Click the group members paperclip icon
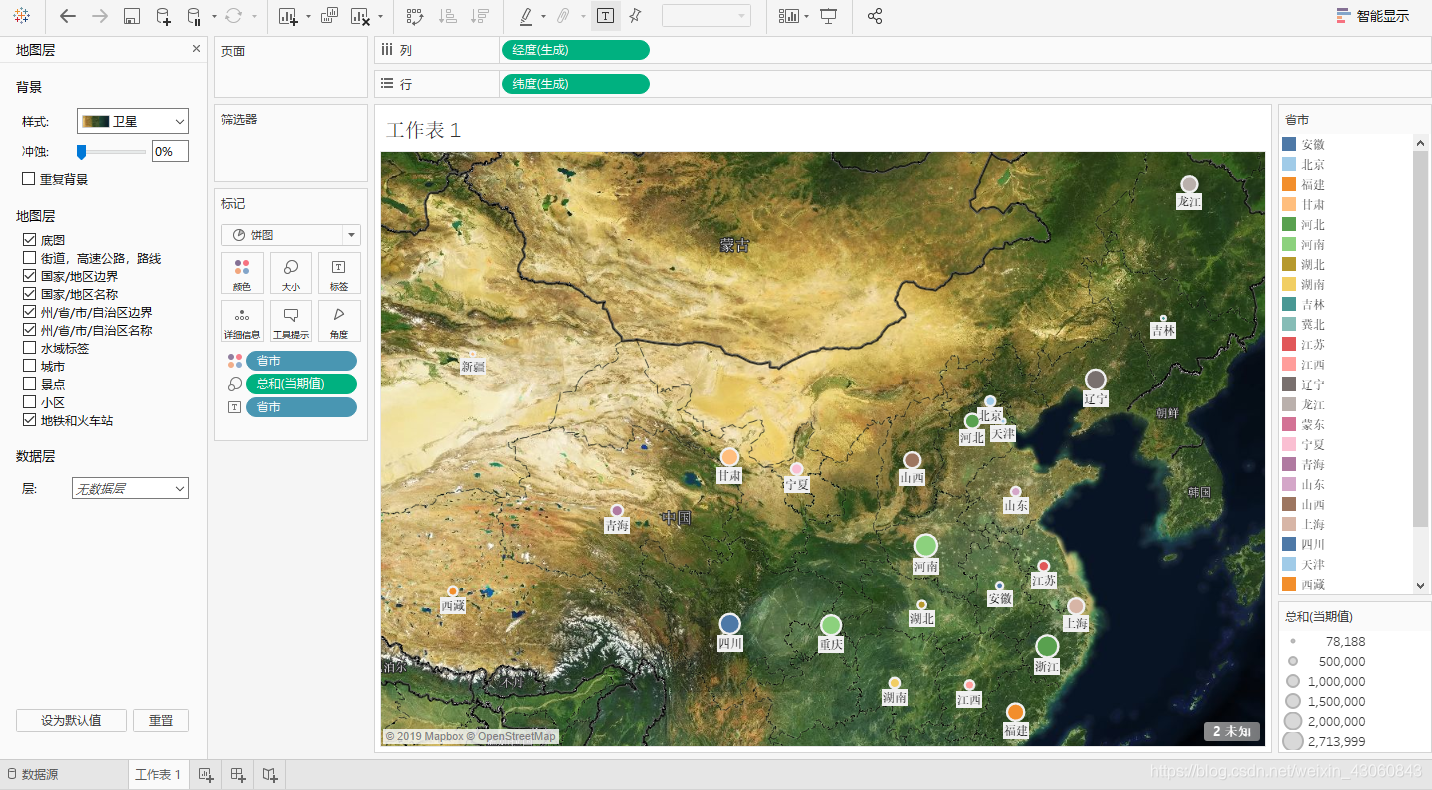This screenshot has height=790, width=1432. pos(565,16)
